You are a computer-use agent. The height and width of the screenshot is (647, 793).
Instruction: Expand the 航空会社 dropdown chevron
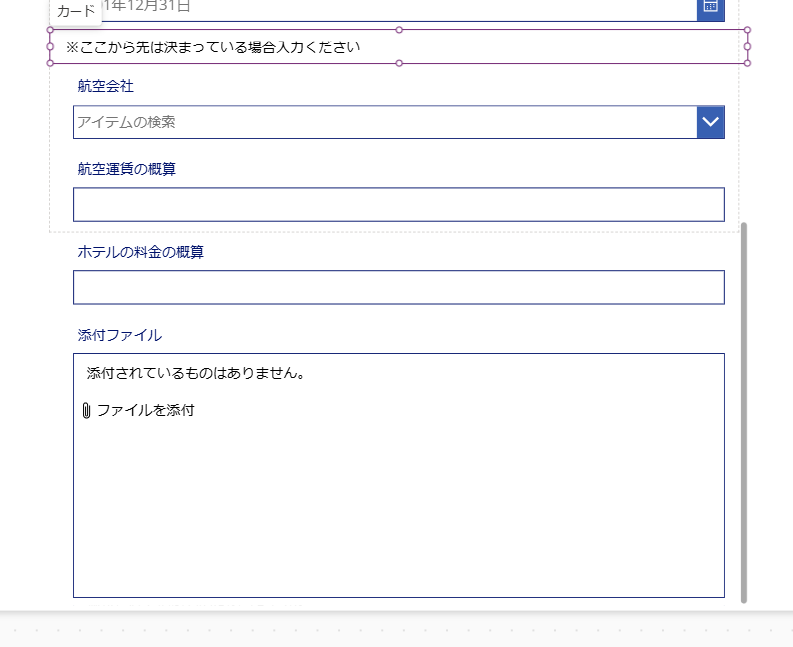point(711,122)
